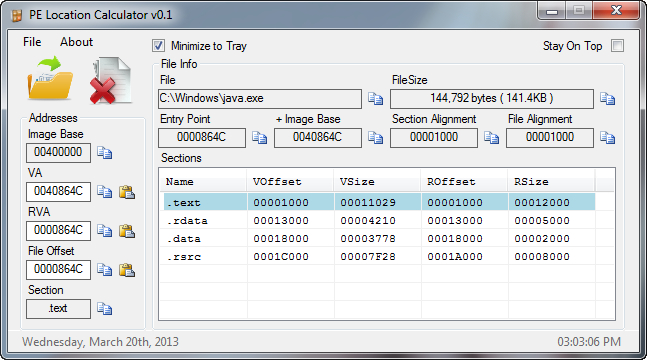Click the Image Base field 00400000
This screenshot has width=647, height=360.
click(58, 153)
